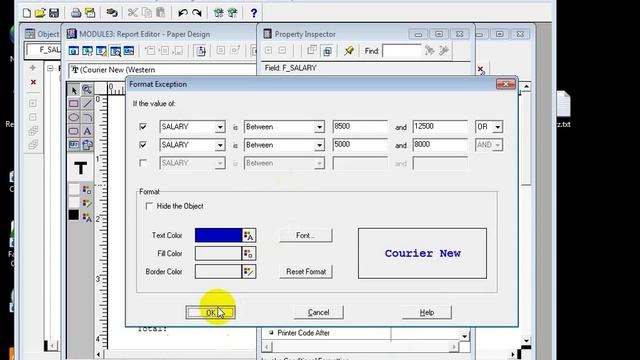
Task: Click the Mail icon next to Print
Action: 90,13
